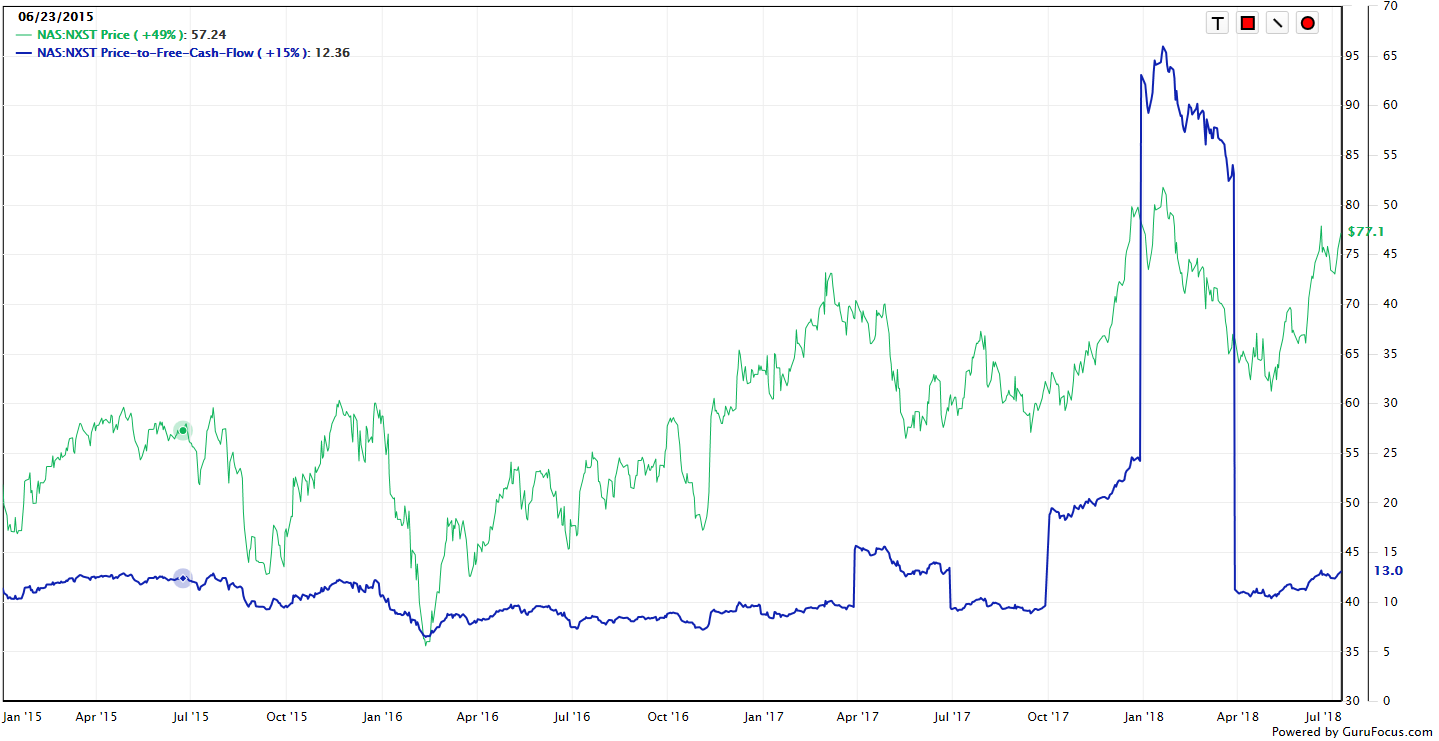
Task: Select the text annotation tool (T)
Action: tap(1217, 23)
